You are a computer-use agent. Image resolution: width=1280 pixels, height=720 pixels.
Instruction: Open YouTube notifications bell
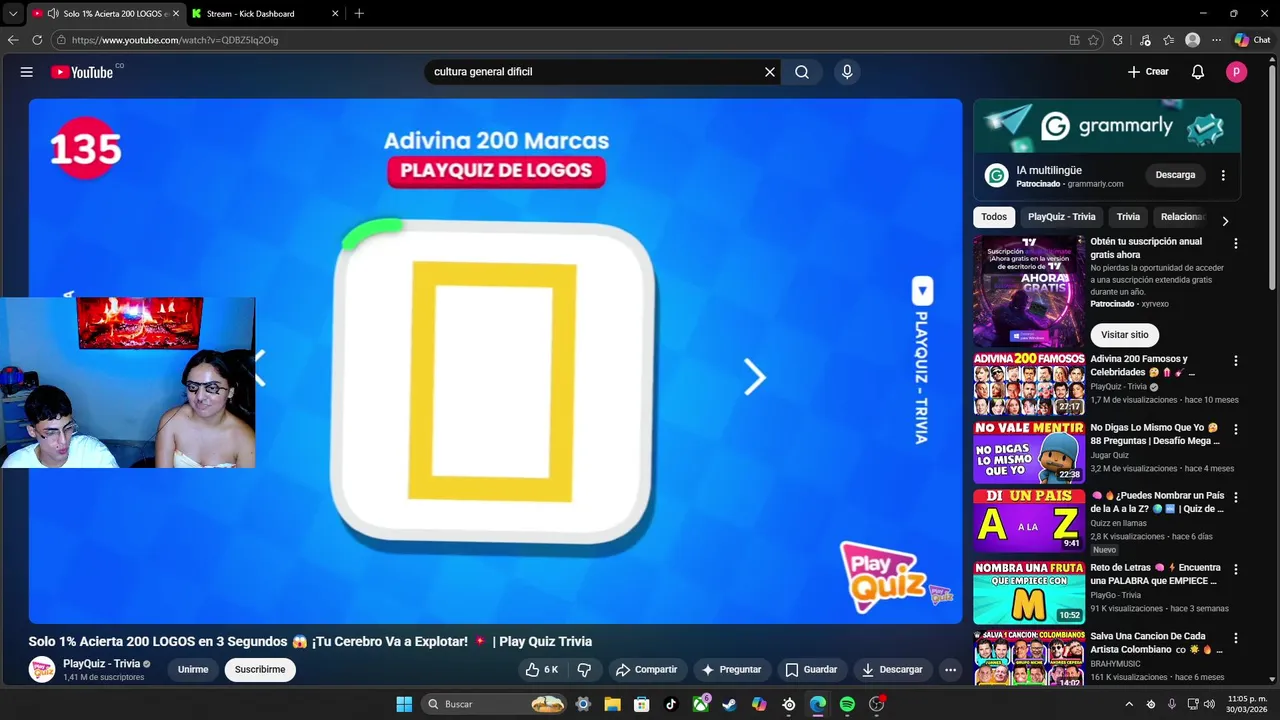point(1198,72)
